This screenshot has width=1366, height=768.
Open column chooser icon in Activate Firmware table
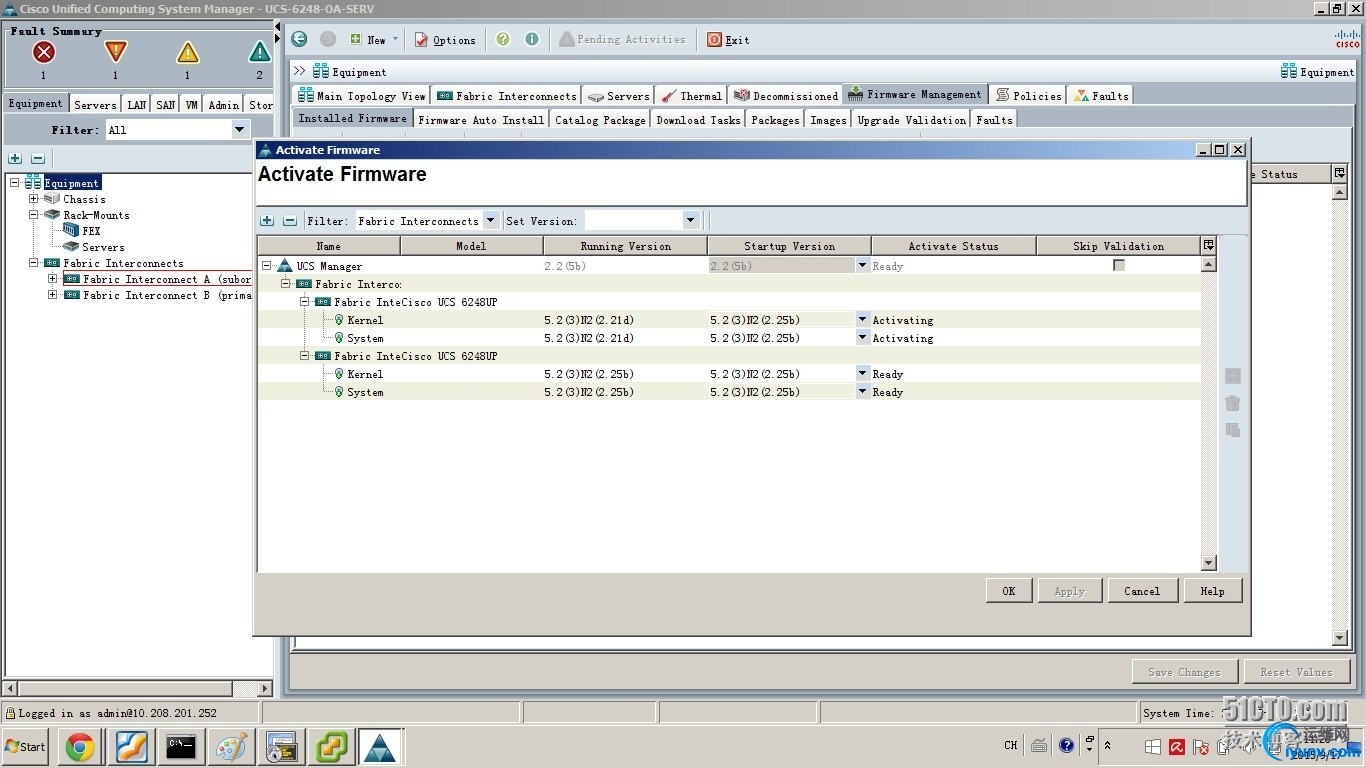click(x=1209, y=245)
